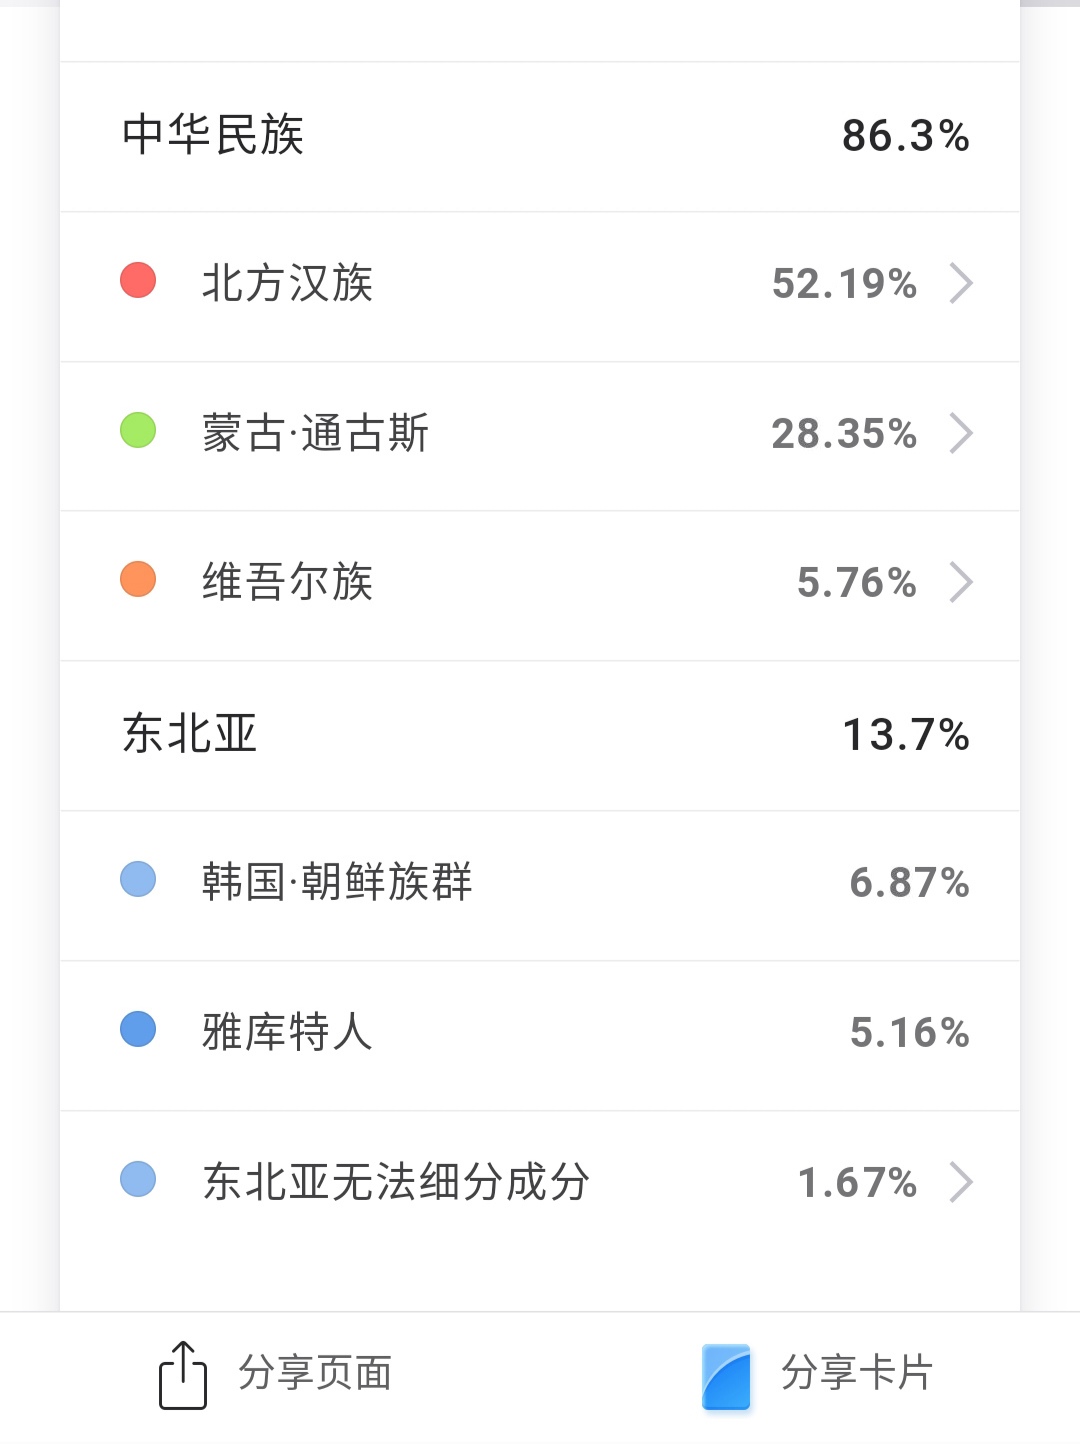Click the light blue dot beside 韩国·朝鲜族群
The width and height of the screenshot is (1080, 1444).
[x=138, y=879]
